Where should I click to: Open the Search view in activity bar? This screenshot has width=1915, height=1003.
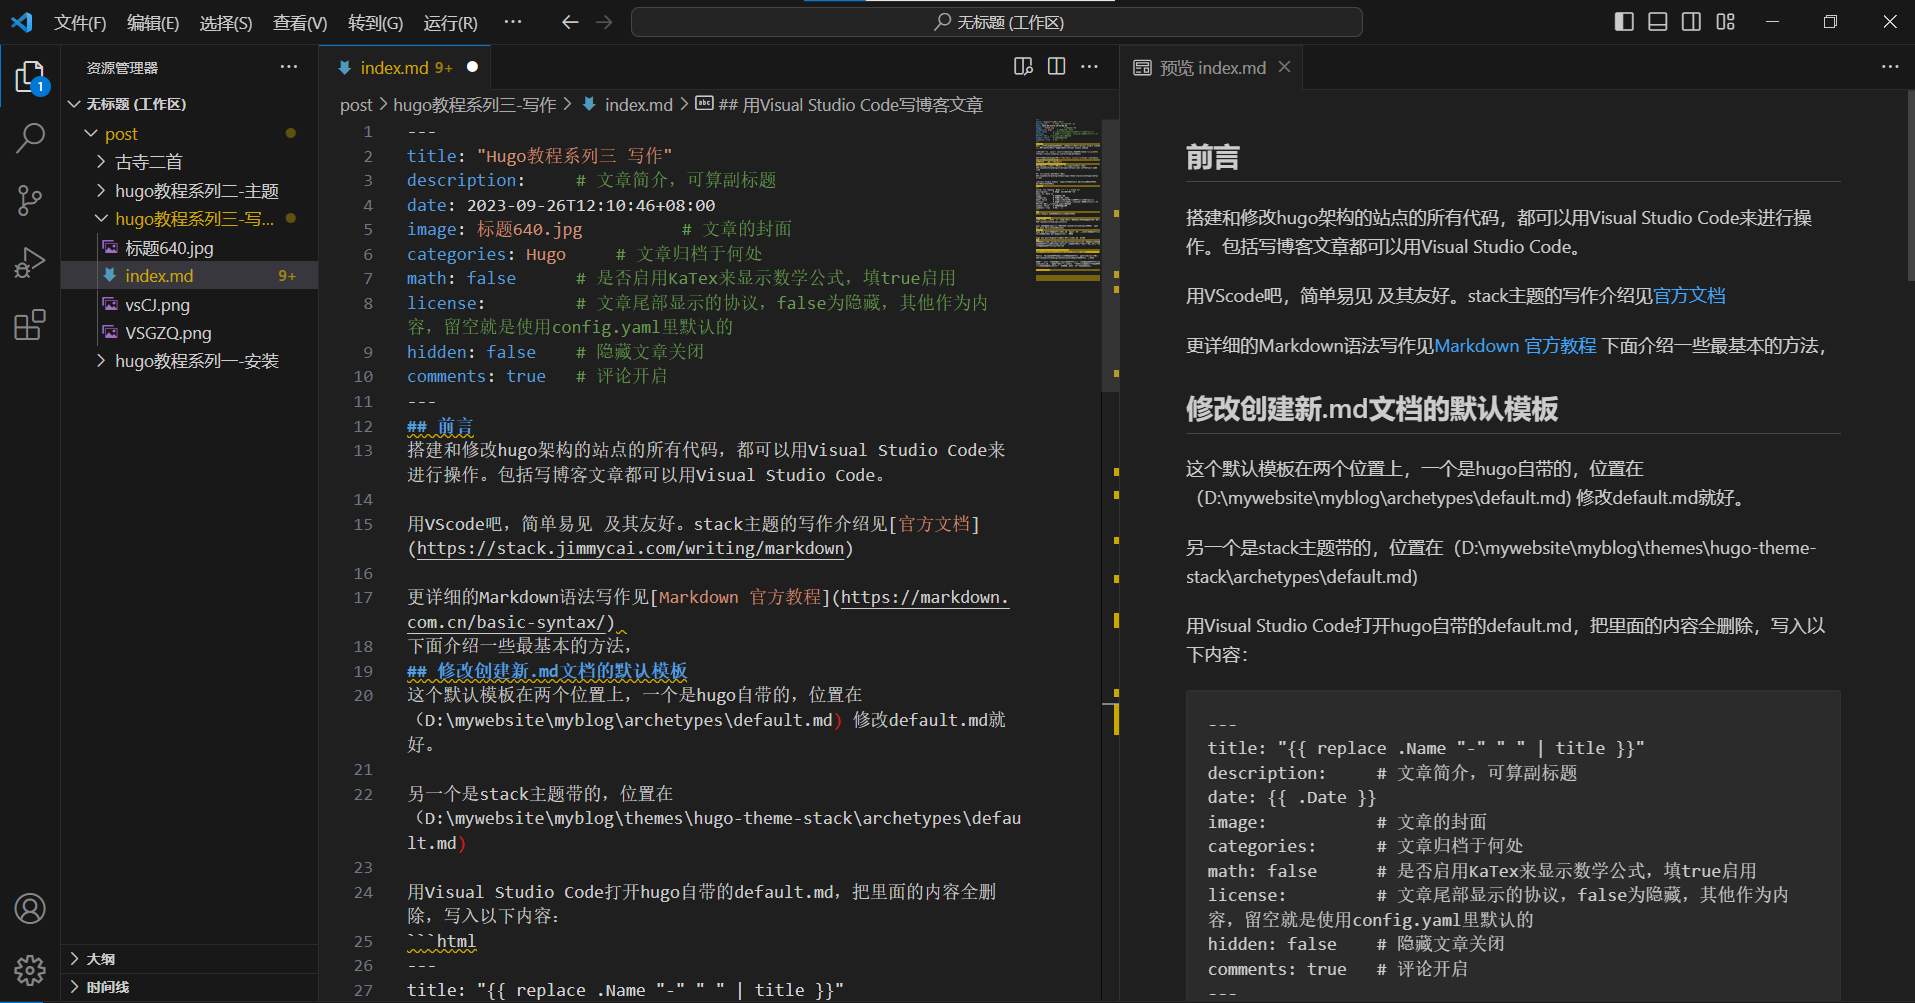click(x=30, y=138)
